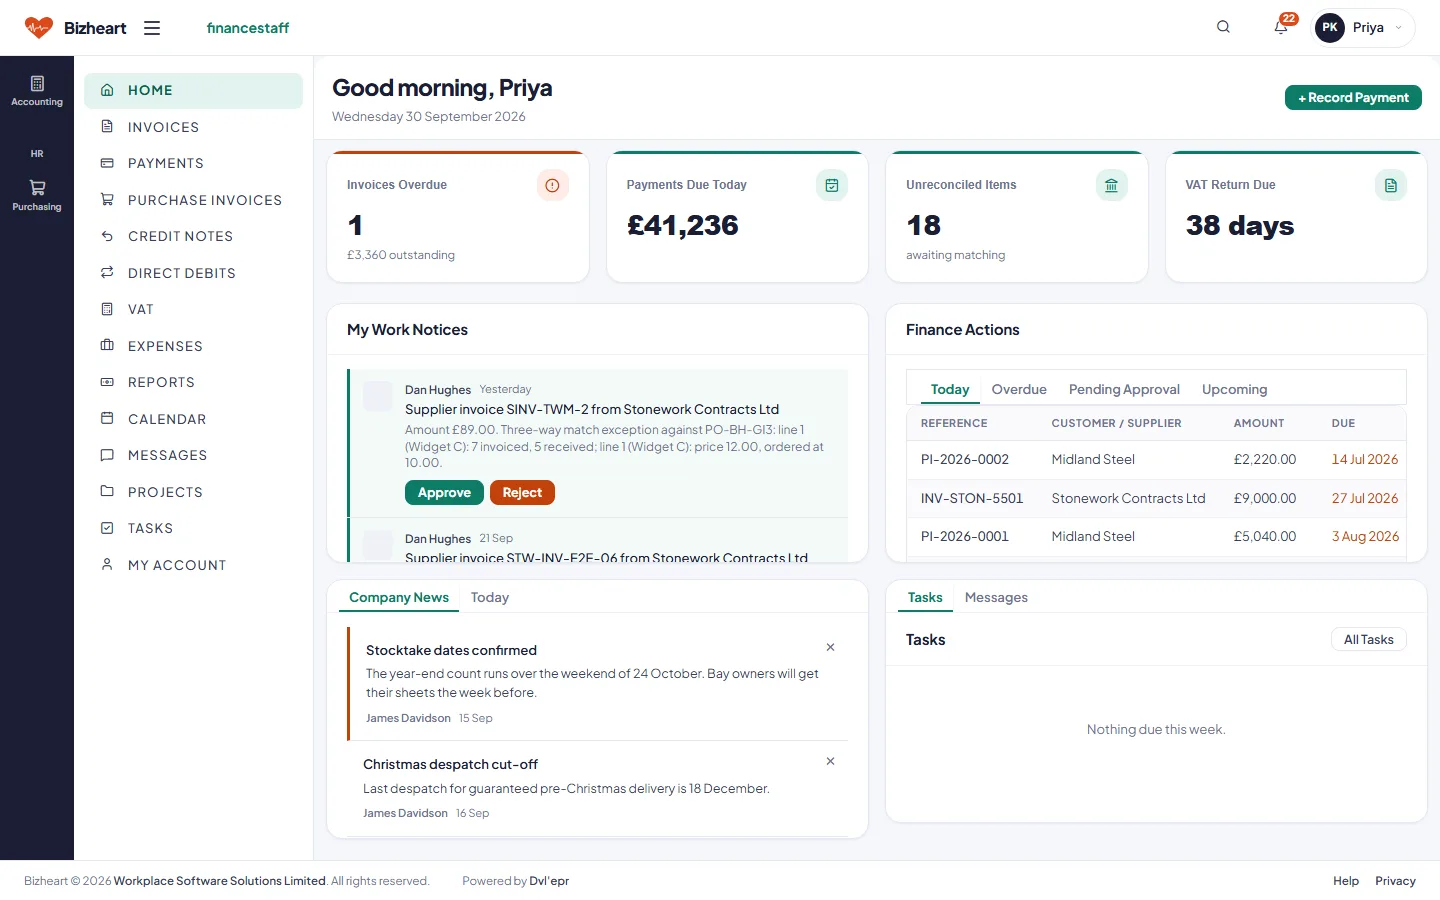Dismiss the Christmas despatch cut-off news
The width and height of the screenshot is (1440, 900).
pyautogui.click(x=830, y=761)
